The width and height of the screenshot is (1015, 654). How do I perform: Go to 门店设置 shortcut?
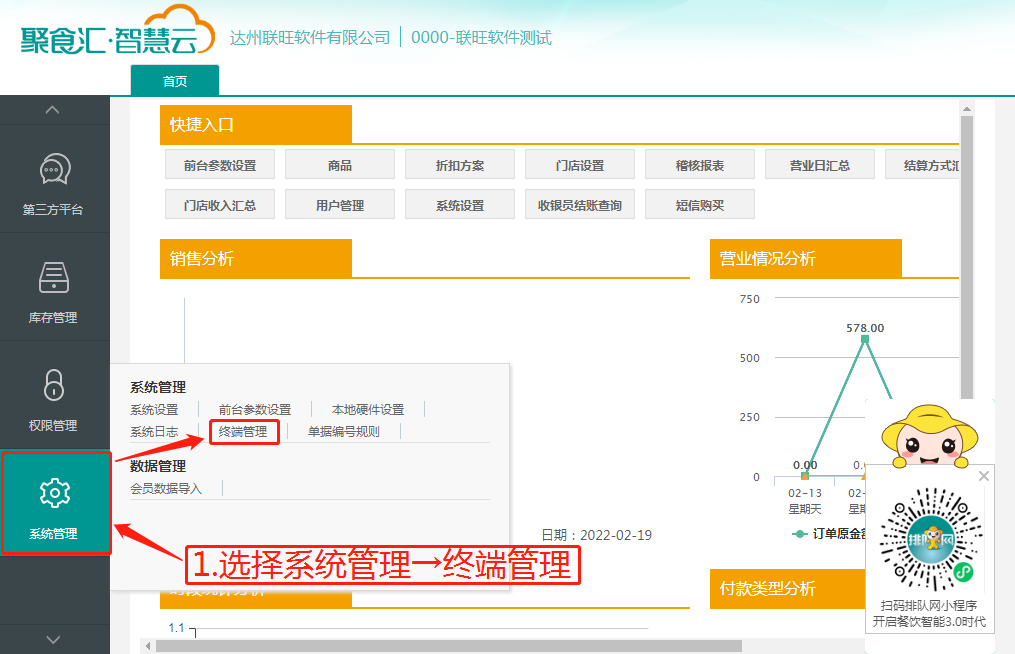click(580, 164)
